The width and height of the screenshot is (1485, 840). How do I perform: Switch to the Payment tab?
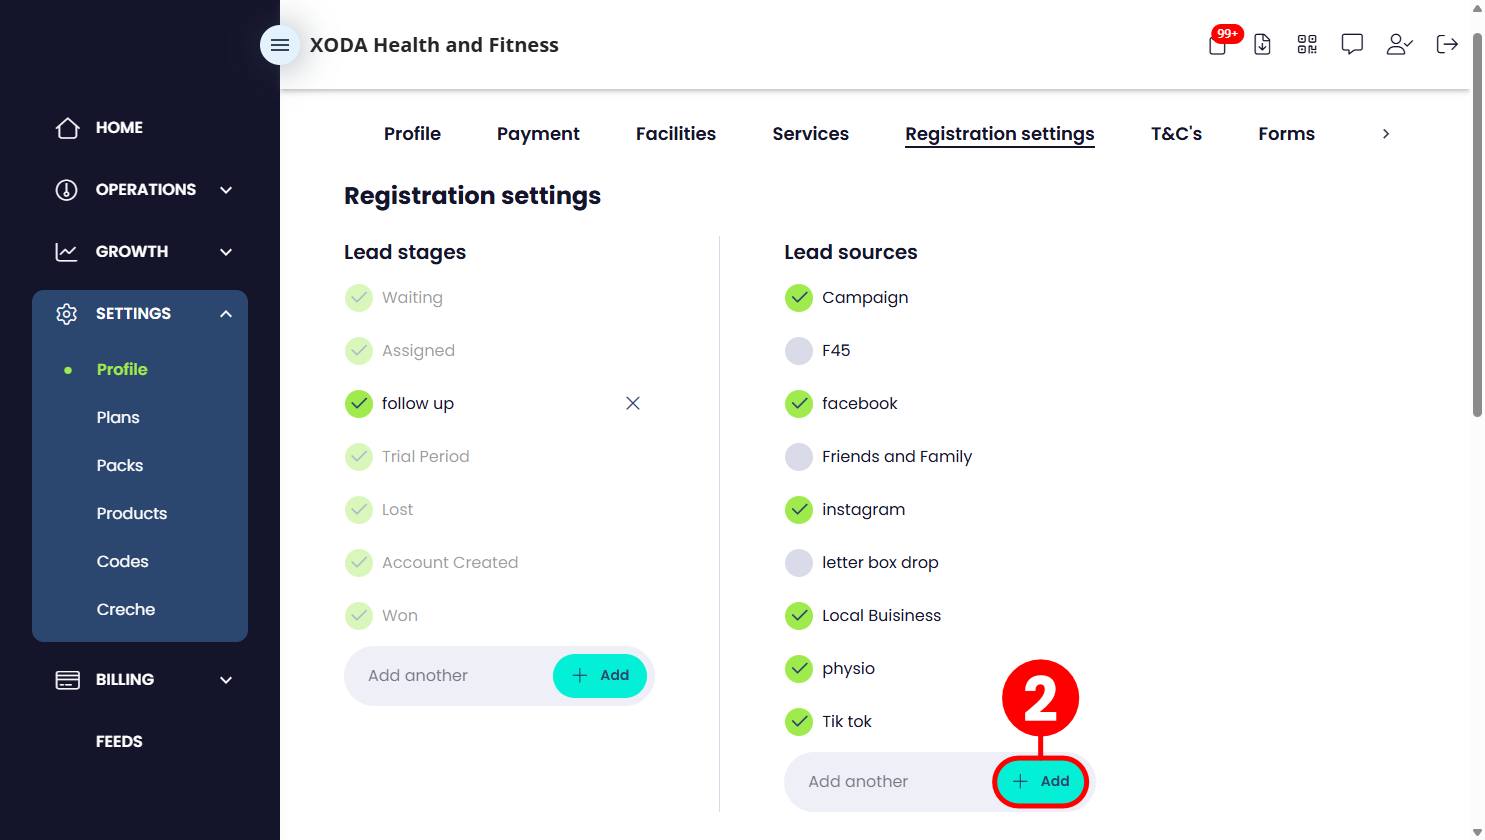point(538,134)
